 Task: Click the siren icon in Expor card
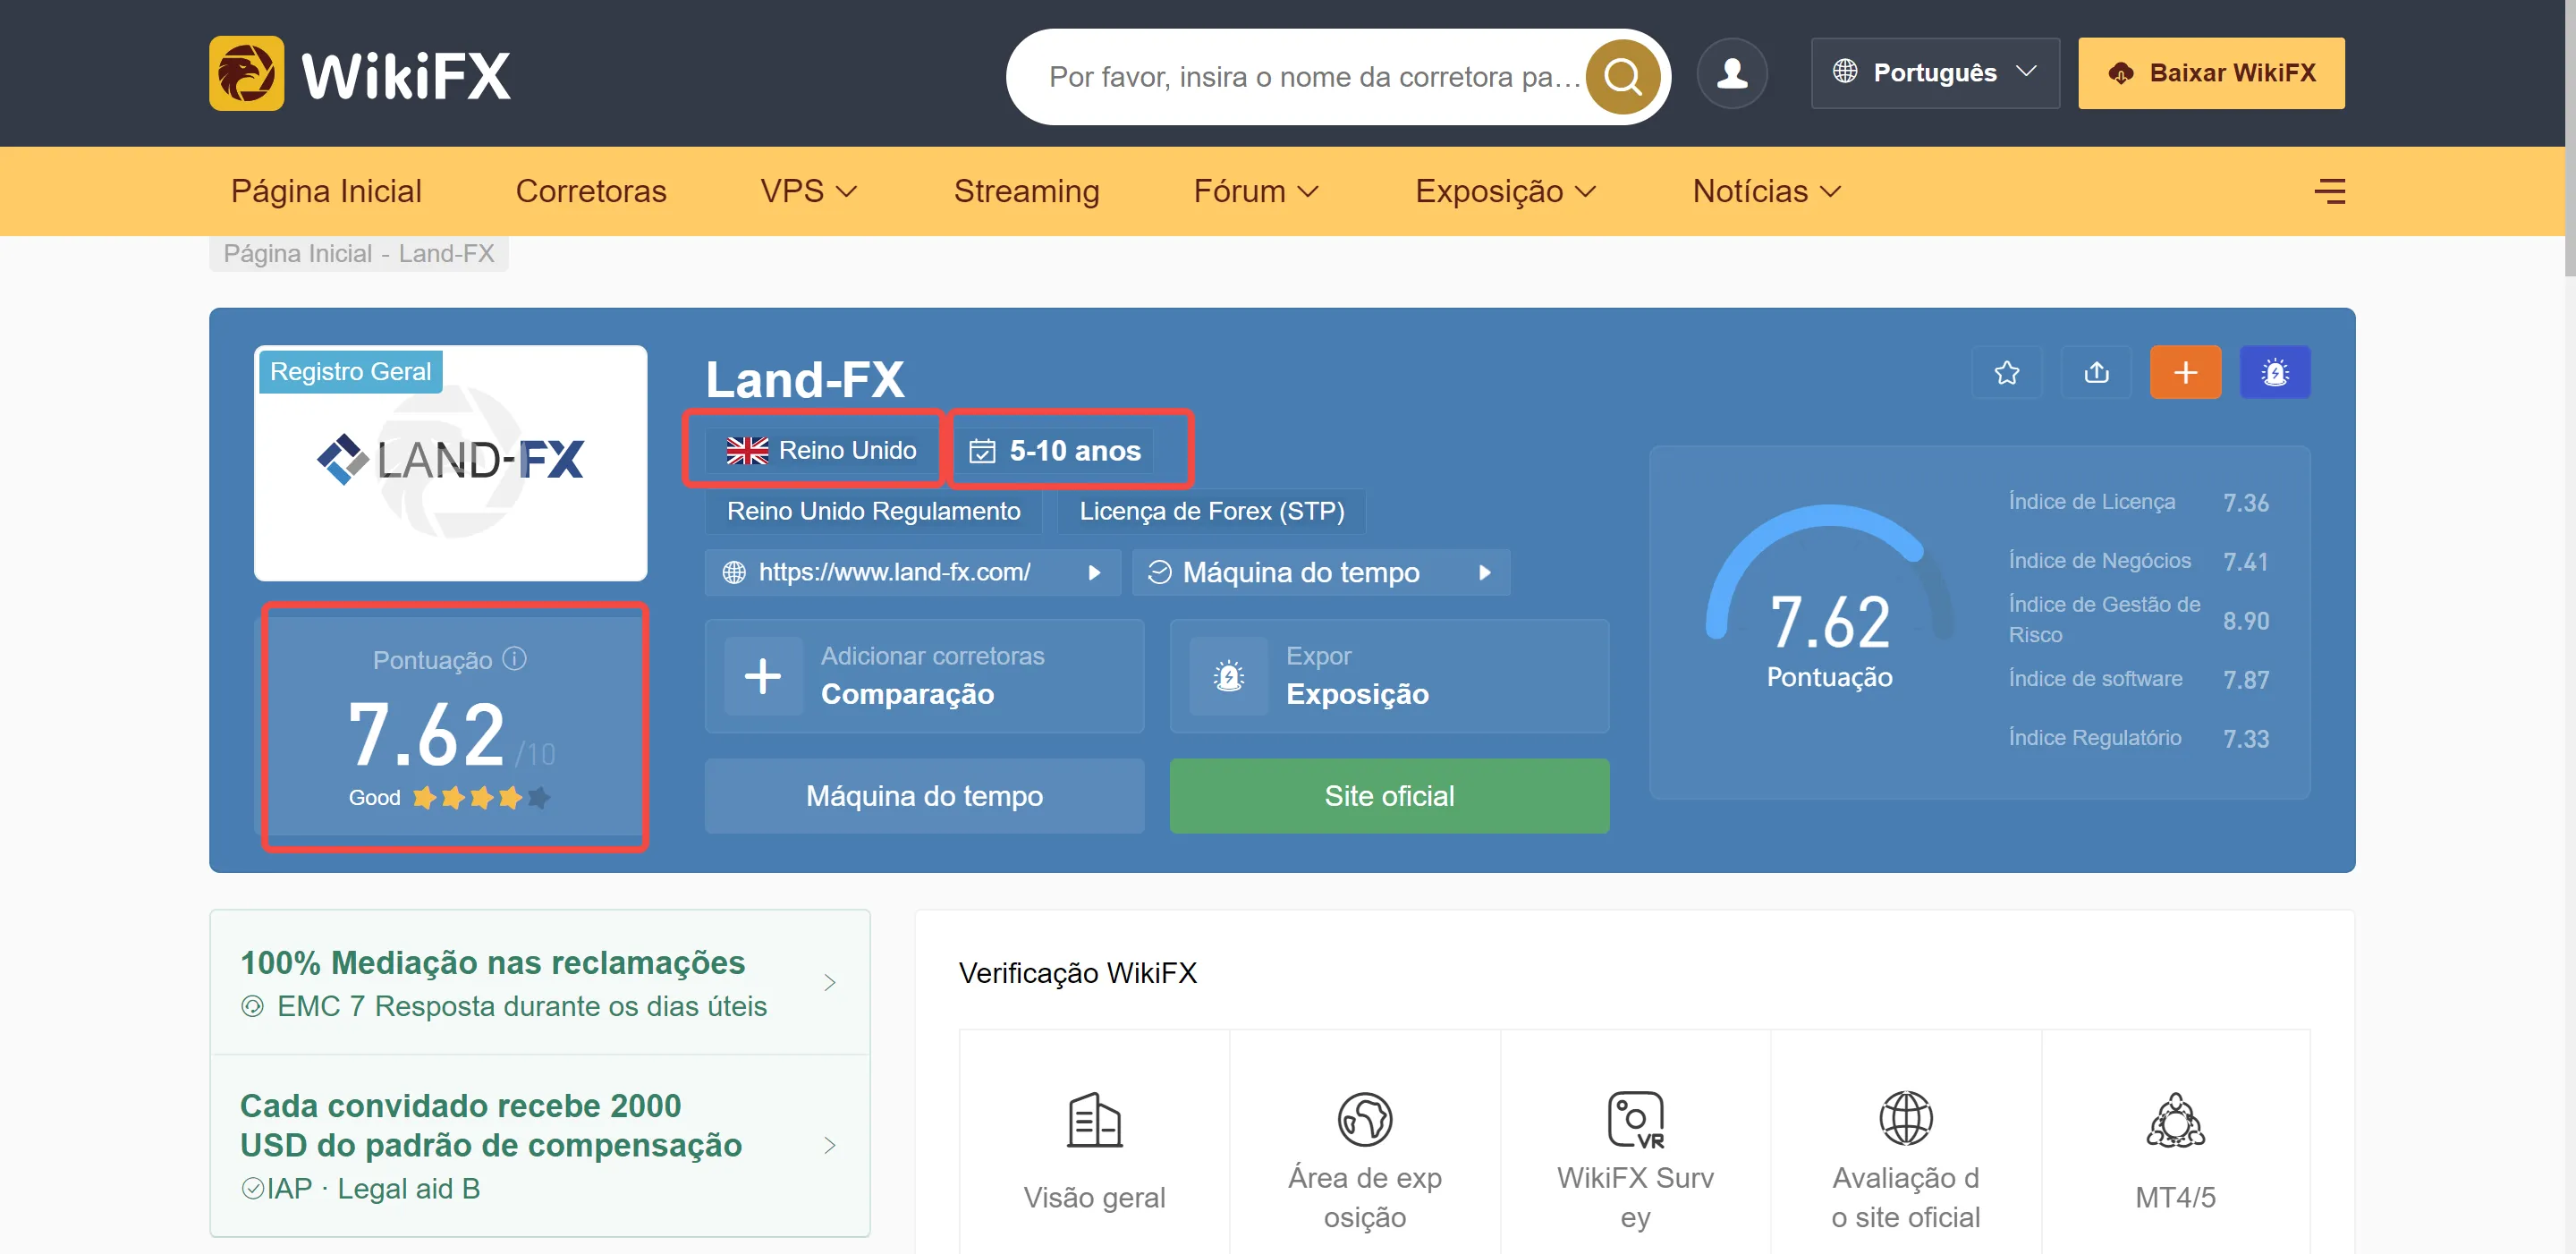[x=1228, y=676]
